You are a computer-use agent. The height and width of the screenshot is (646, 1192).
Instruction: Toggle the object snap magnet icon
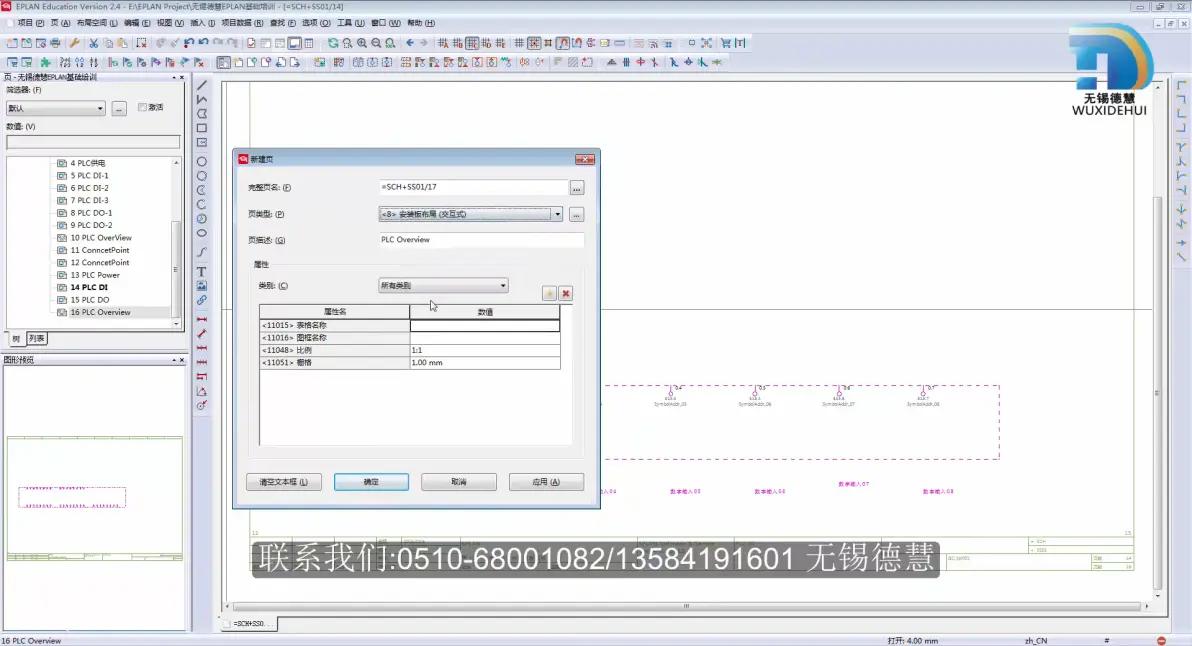pyautogui.click(x=563, y=43)
